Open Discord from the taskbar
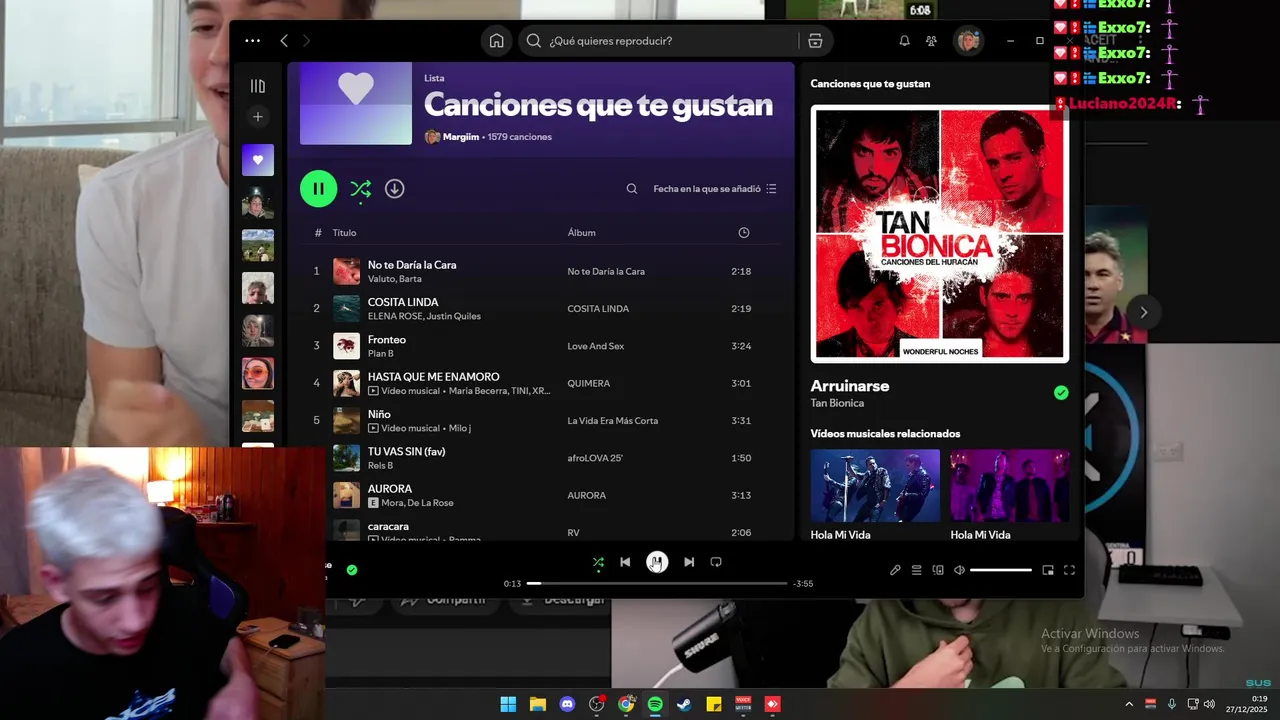Viewport: 1280px width, 720px height. [567, 704]
